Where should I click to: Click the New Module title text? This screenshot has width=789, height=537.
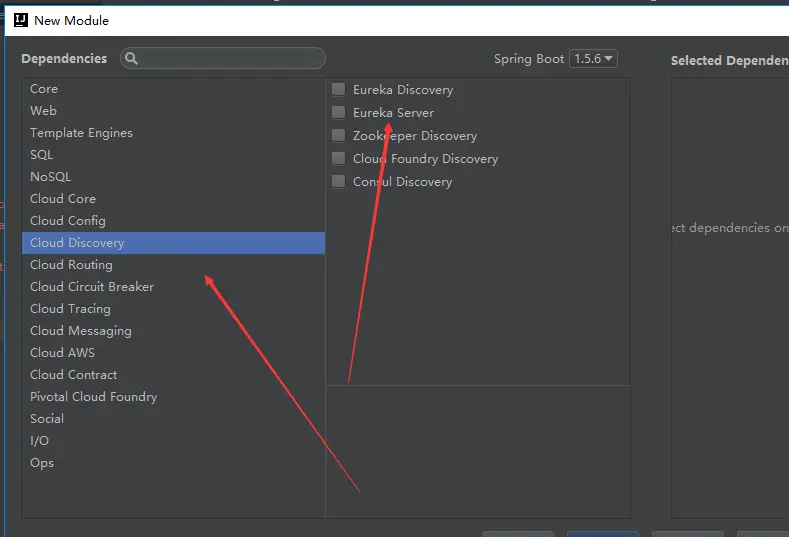click(x=71, y=21)
